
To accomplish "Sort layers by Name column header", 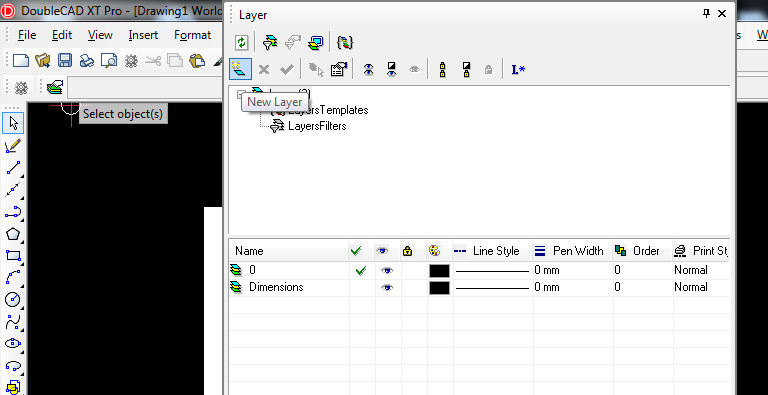I will (x=288, y=251).
